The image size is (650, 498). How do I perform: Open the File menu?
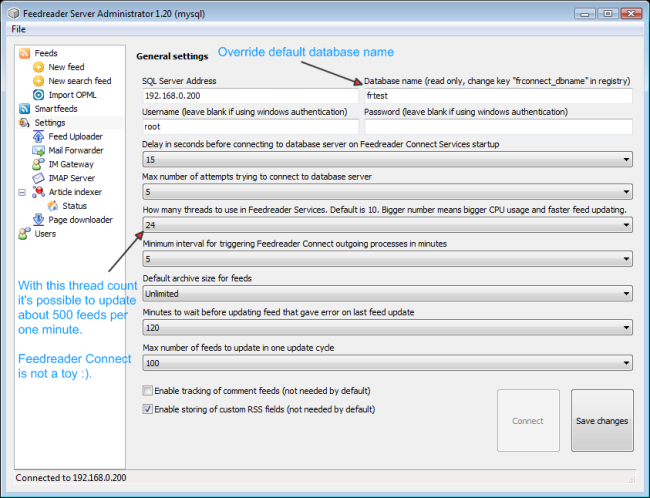click(19, 29)
